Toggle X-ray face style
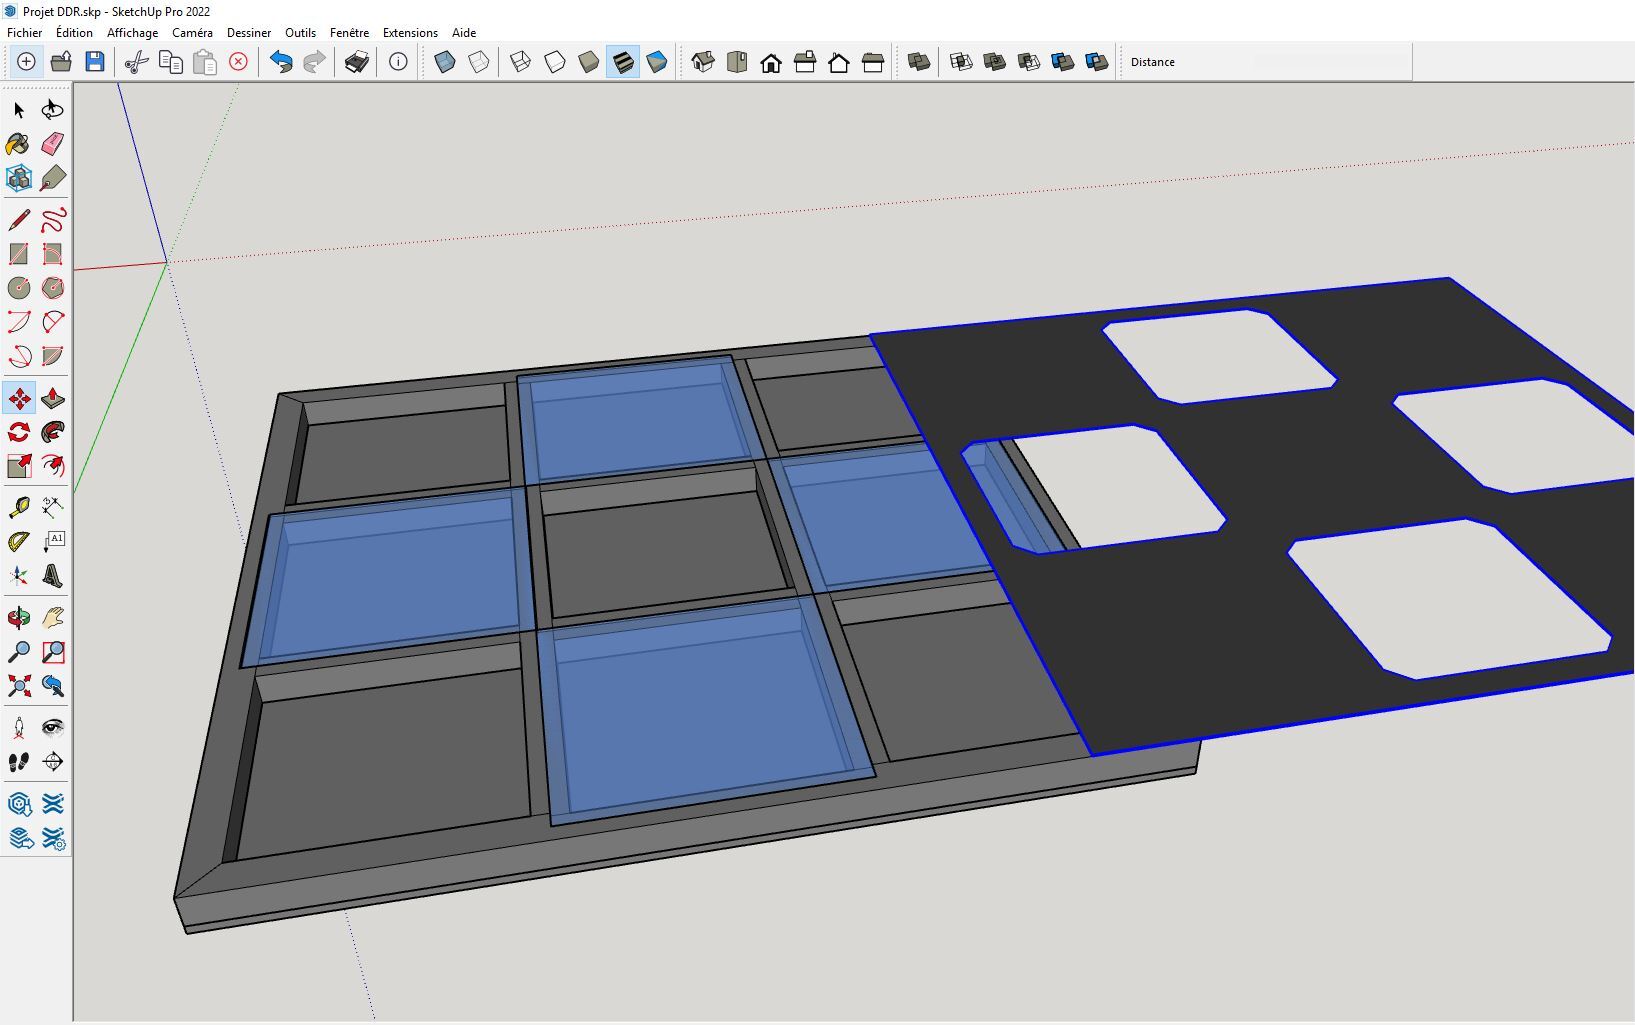 tap(445, 62)
